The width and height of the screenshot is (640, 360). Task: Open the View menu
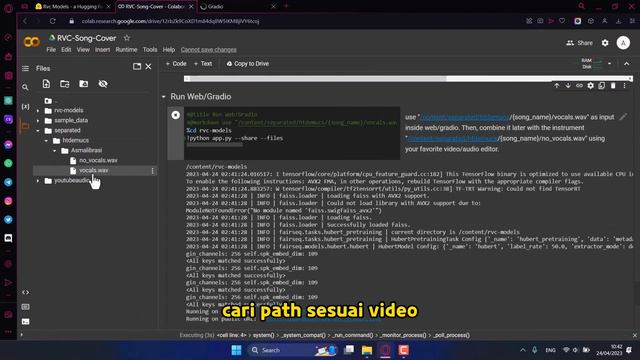tap(83, 50)
